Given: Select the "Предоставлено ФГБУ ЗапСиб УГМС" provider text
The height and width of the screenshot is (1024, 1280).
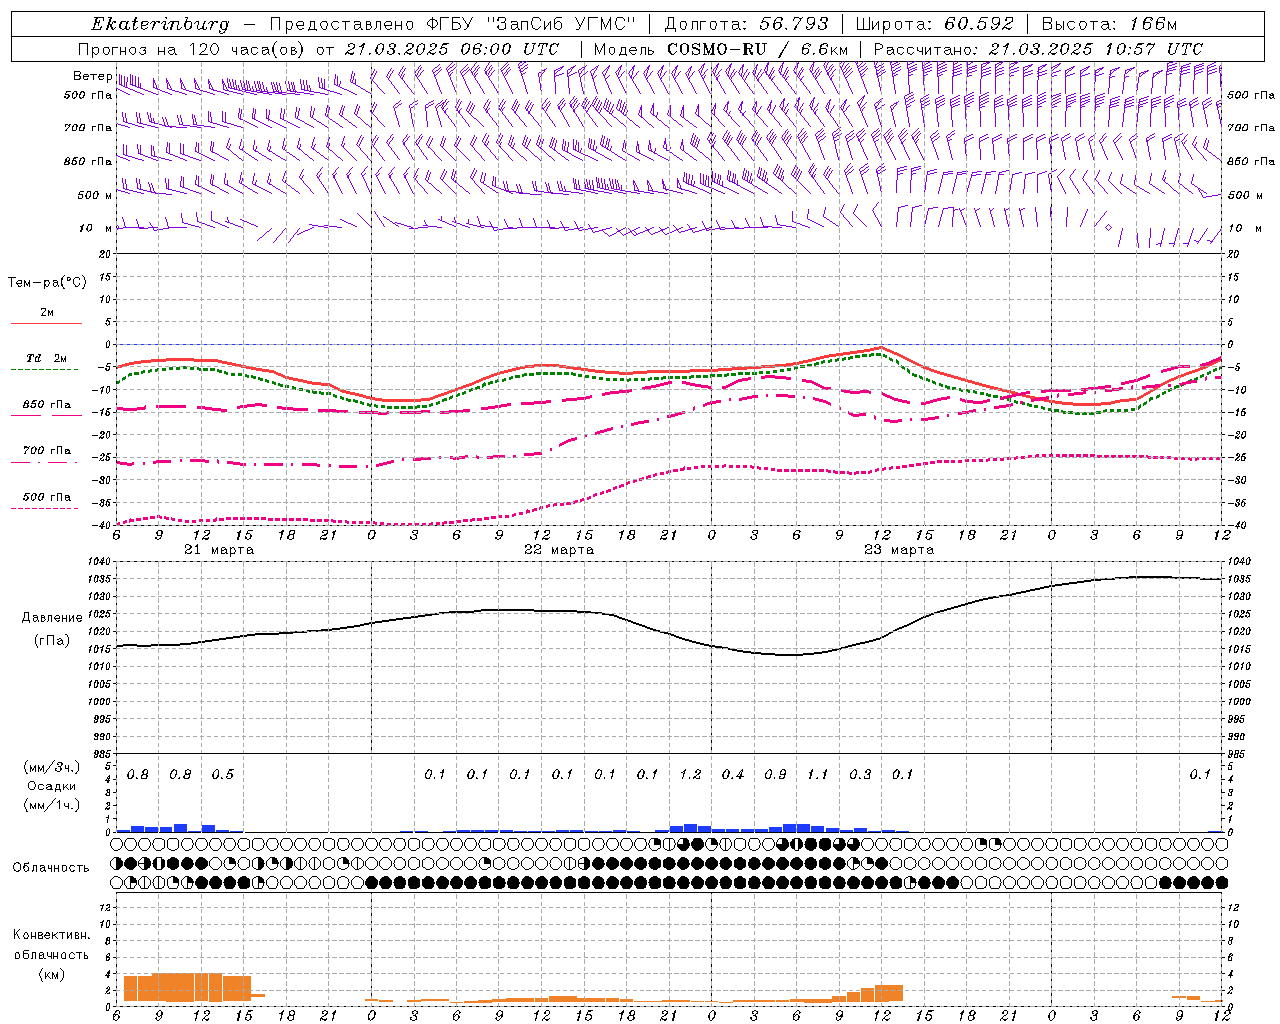Looking at the screenshot, I should click(454, 24).
